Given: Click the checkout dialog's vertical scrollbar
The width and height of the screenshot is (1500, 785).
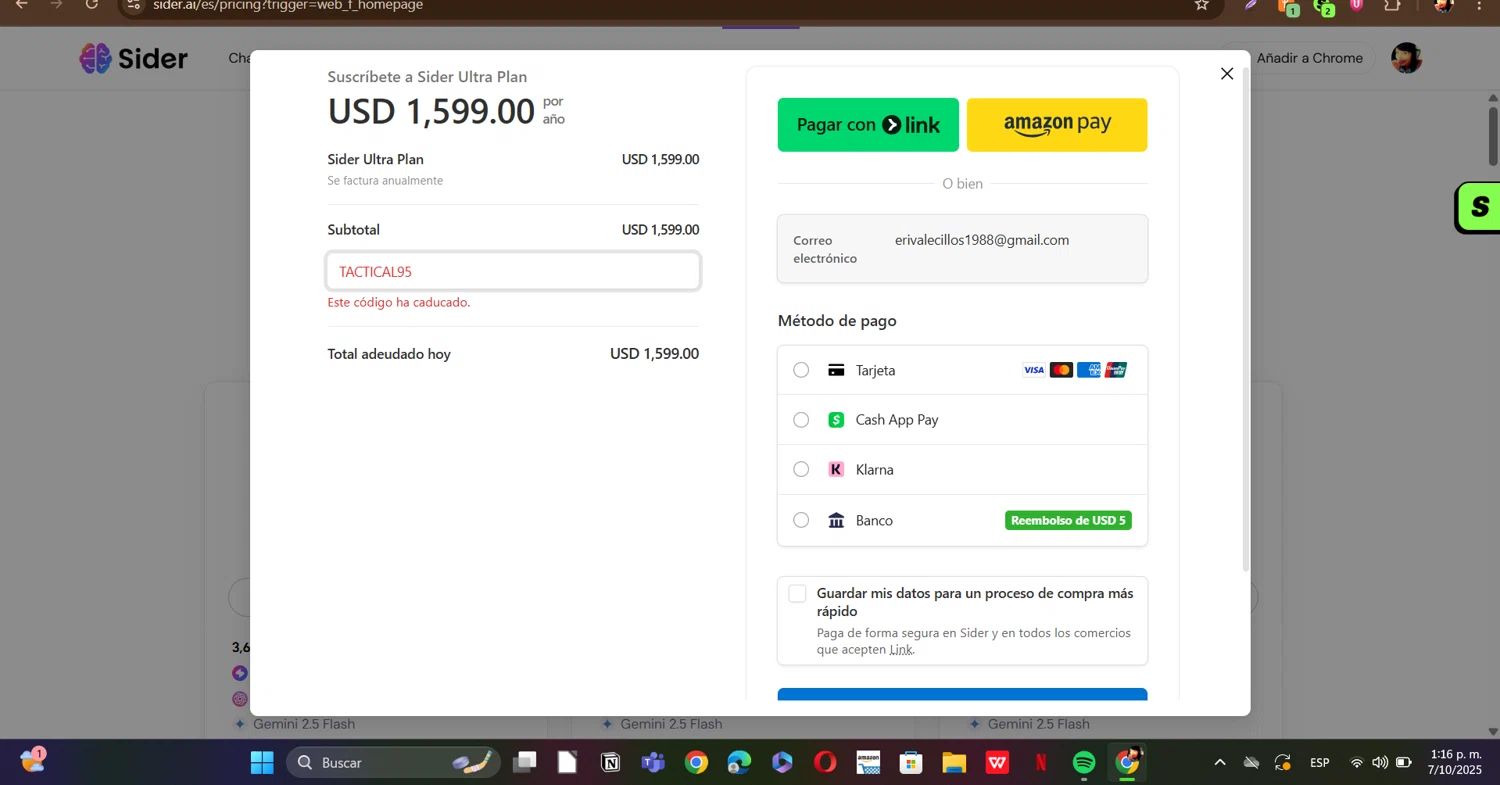Looking at the screenshot, I should (1245, 320).
